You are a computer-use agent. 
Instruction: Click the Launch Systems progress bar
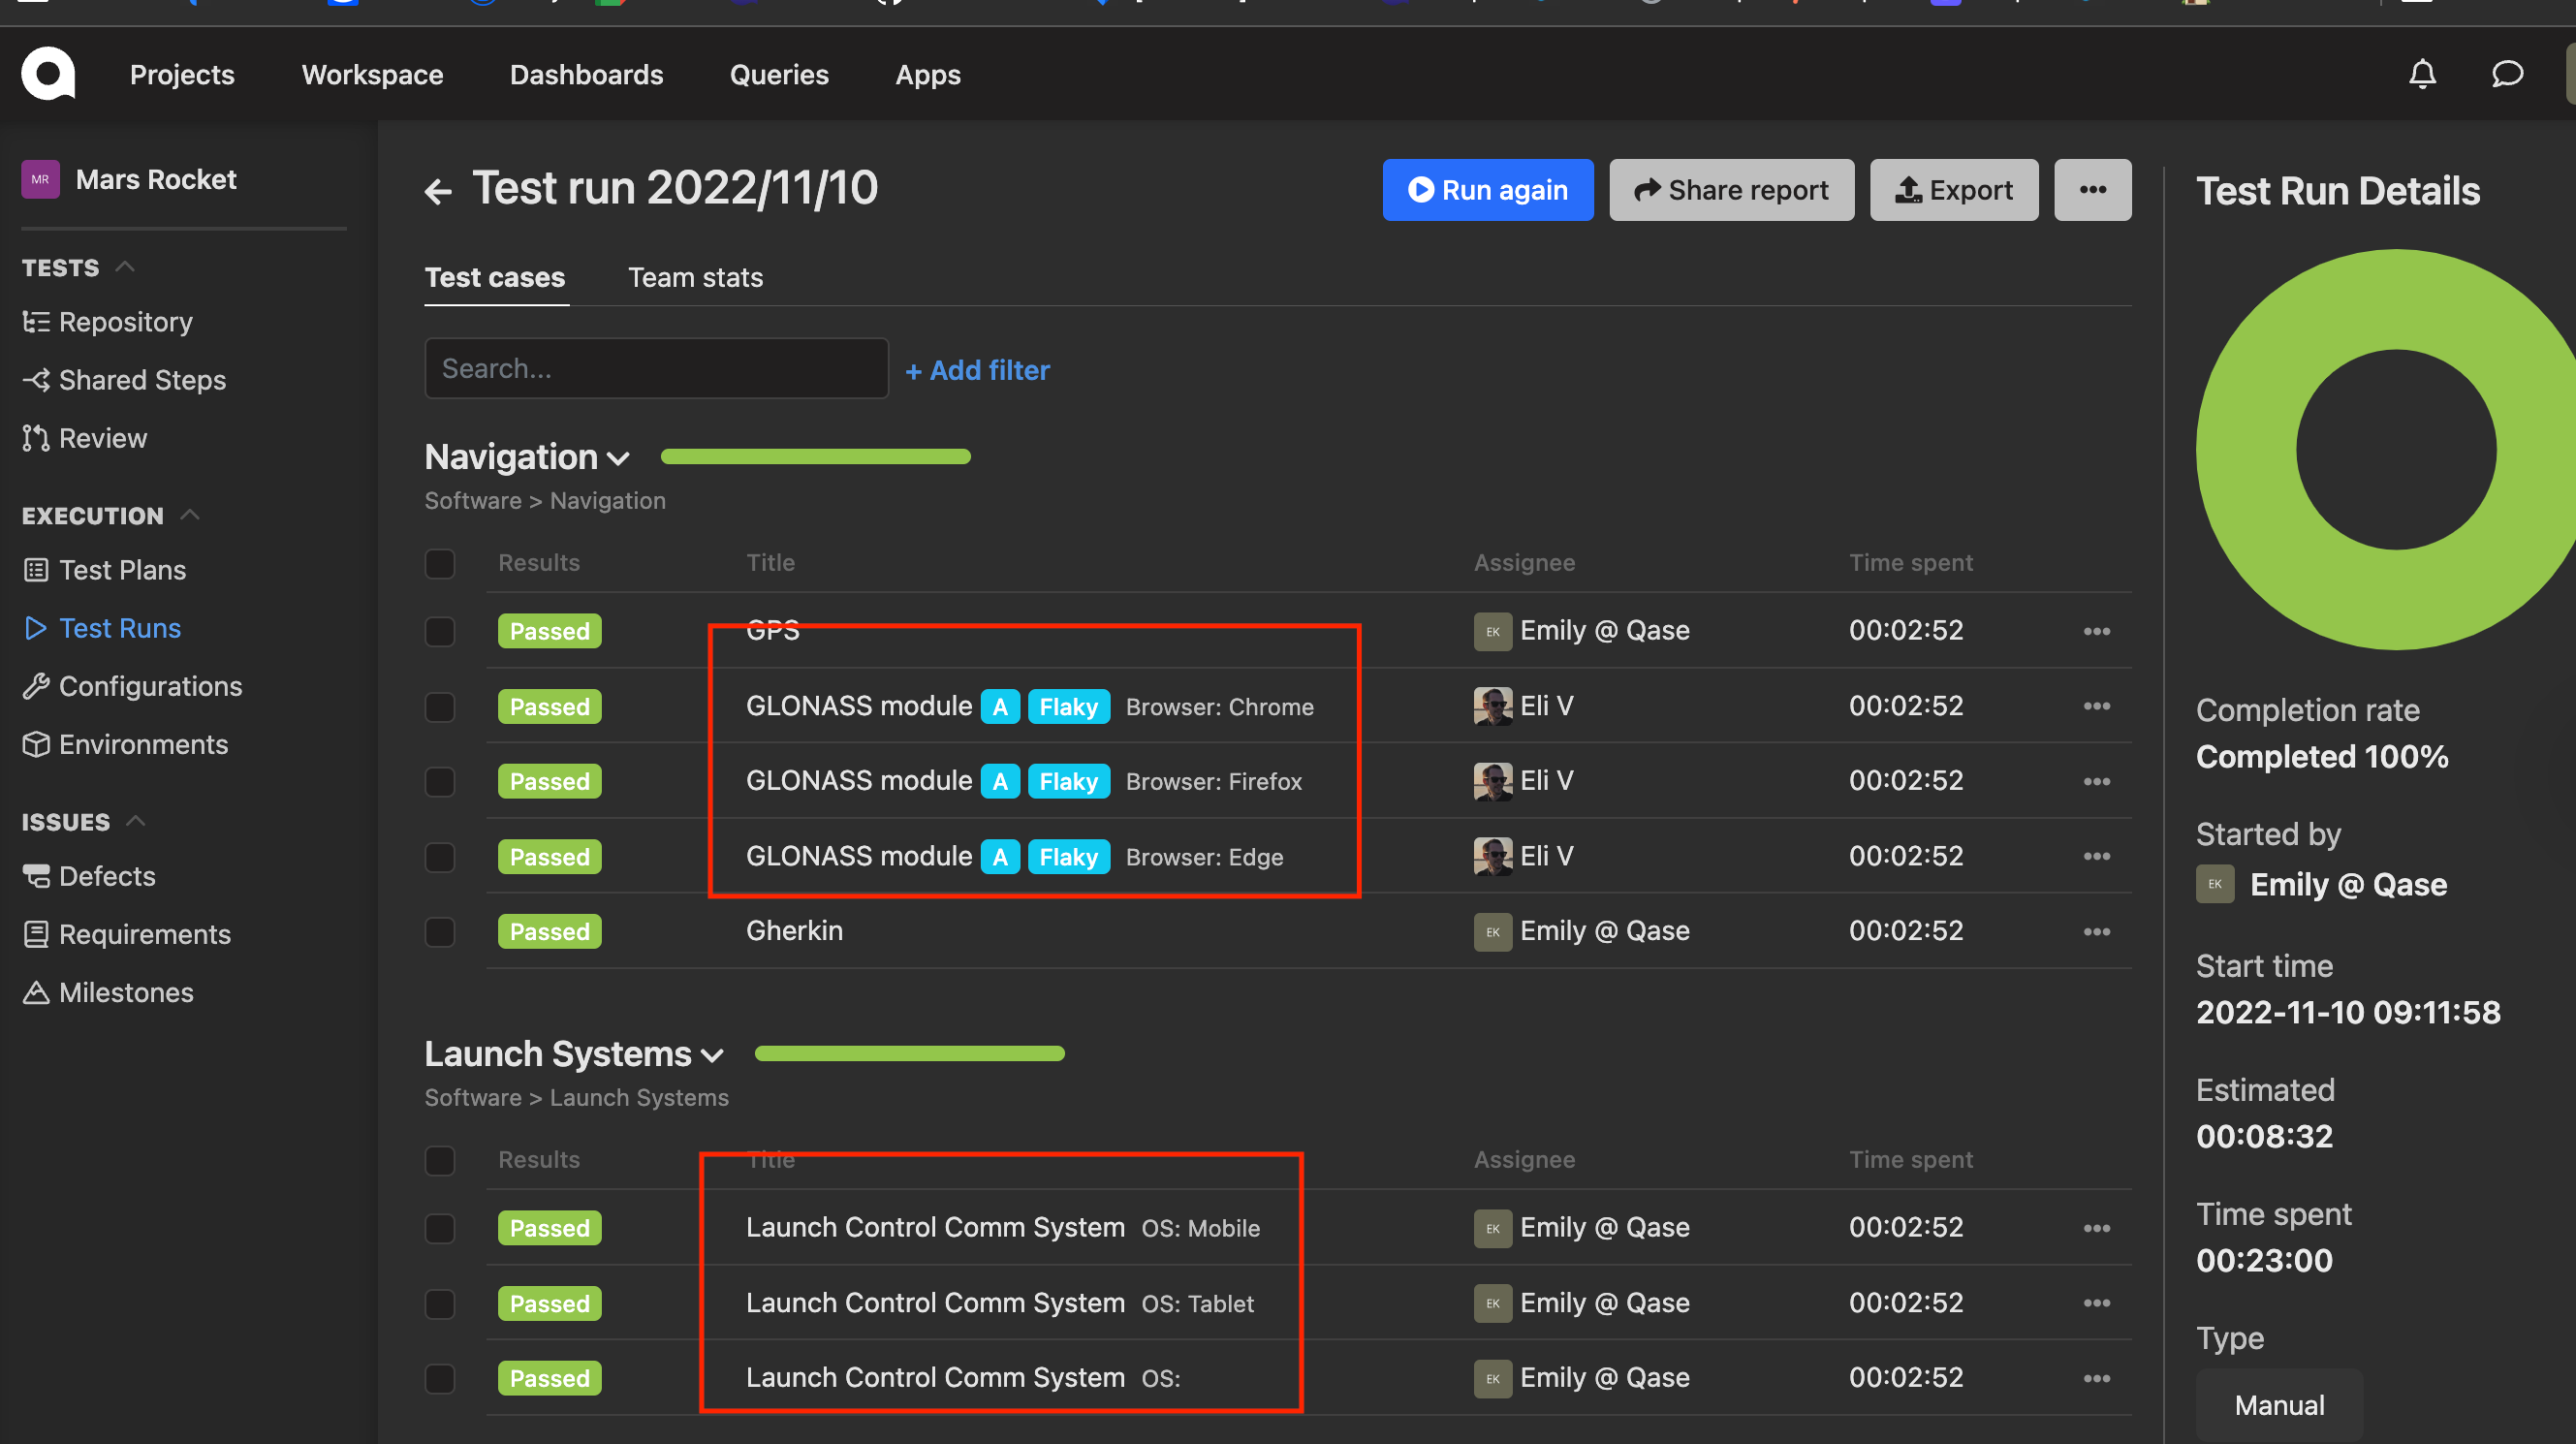coord(909,1054)
